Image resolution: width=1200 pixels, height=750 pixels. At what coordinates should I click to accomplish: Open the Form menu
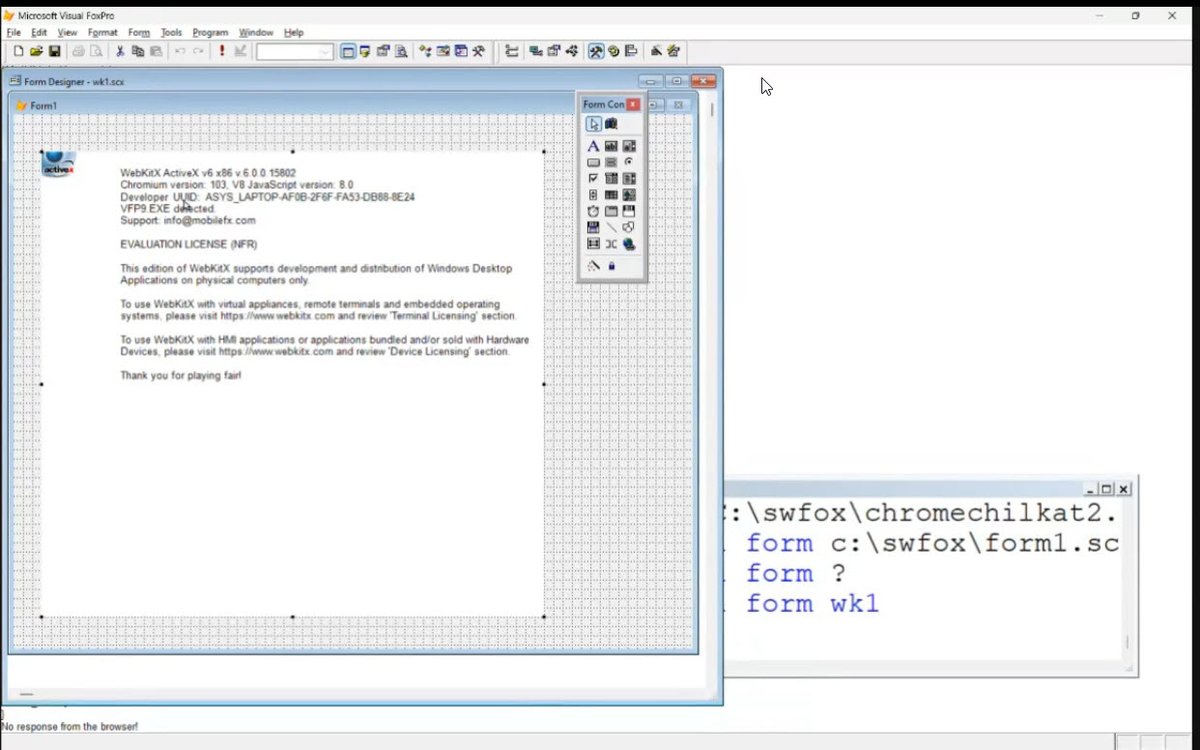coord(138,32)
